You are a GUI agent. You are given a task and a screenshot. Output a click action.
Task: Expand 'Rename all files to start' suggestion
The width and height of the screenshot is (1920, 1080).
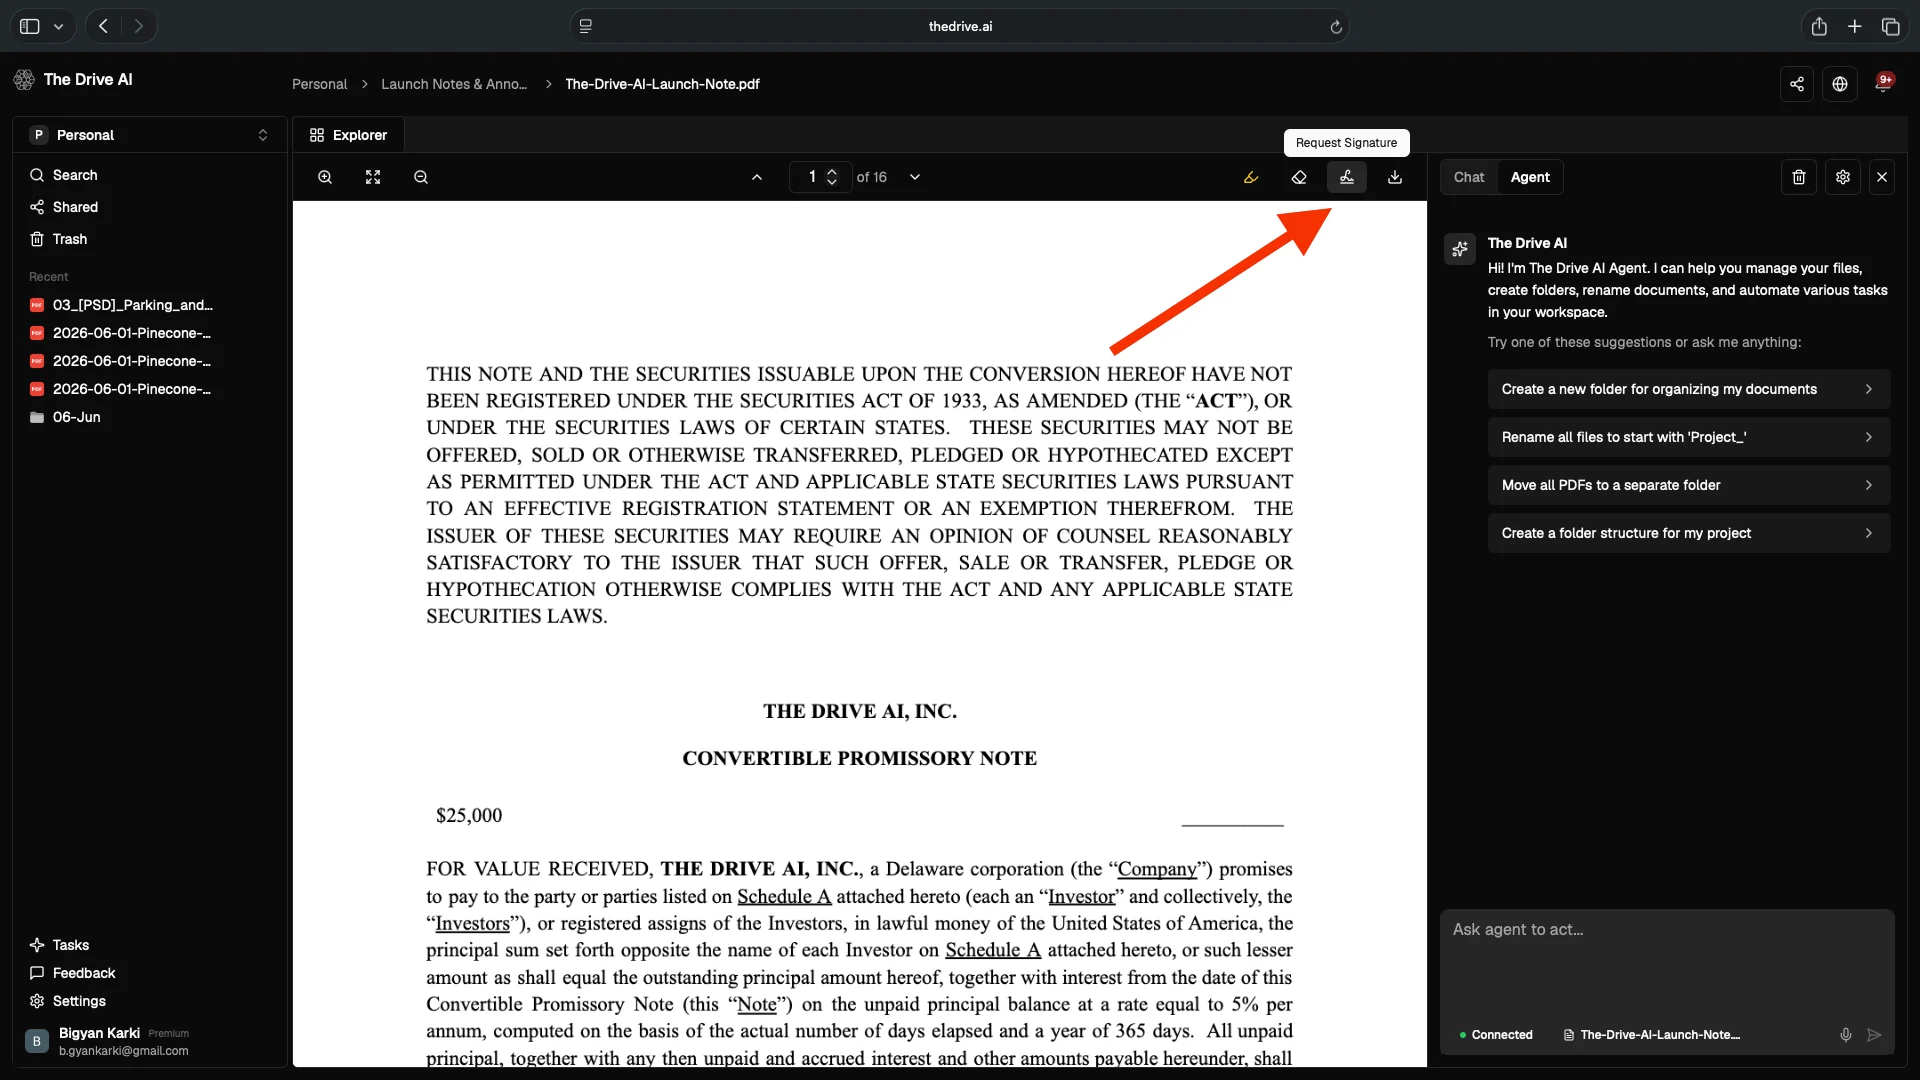1689,437
